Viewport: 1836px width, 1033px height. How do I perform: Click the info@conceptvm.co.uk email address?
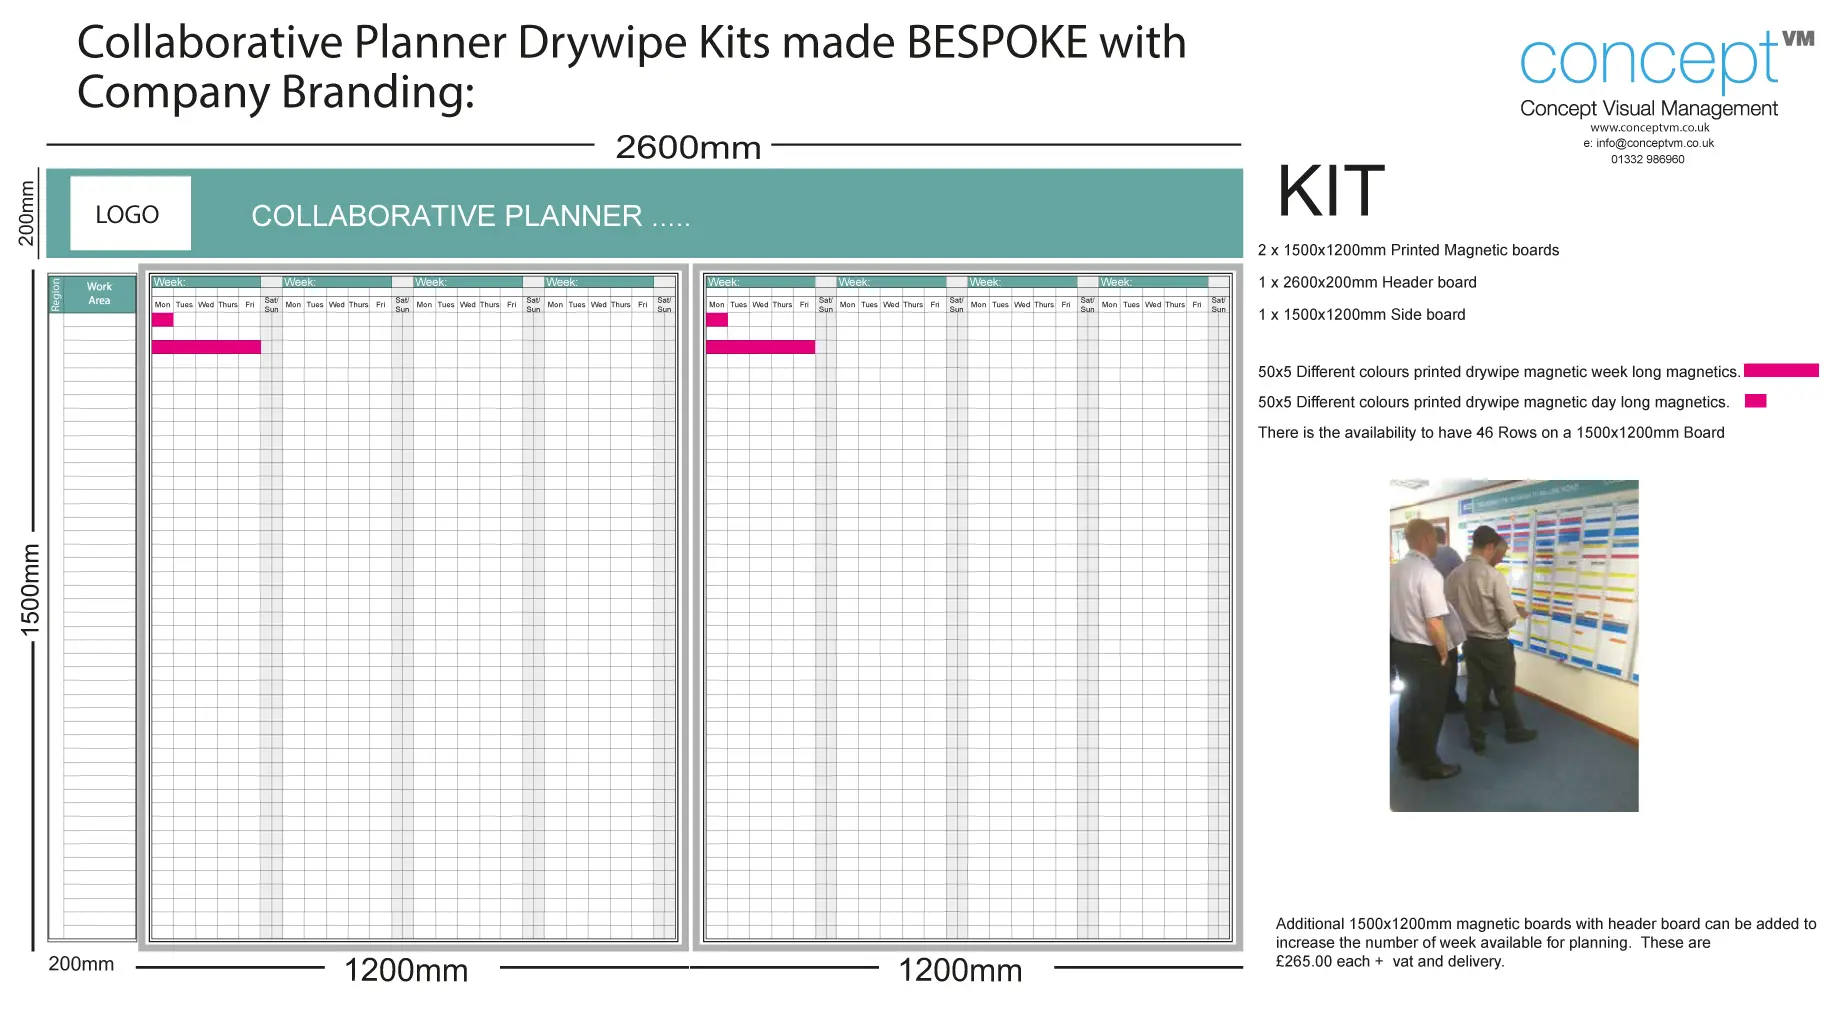[x=1649, y=144]
